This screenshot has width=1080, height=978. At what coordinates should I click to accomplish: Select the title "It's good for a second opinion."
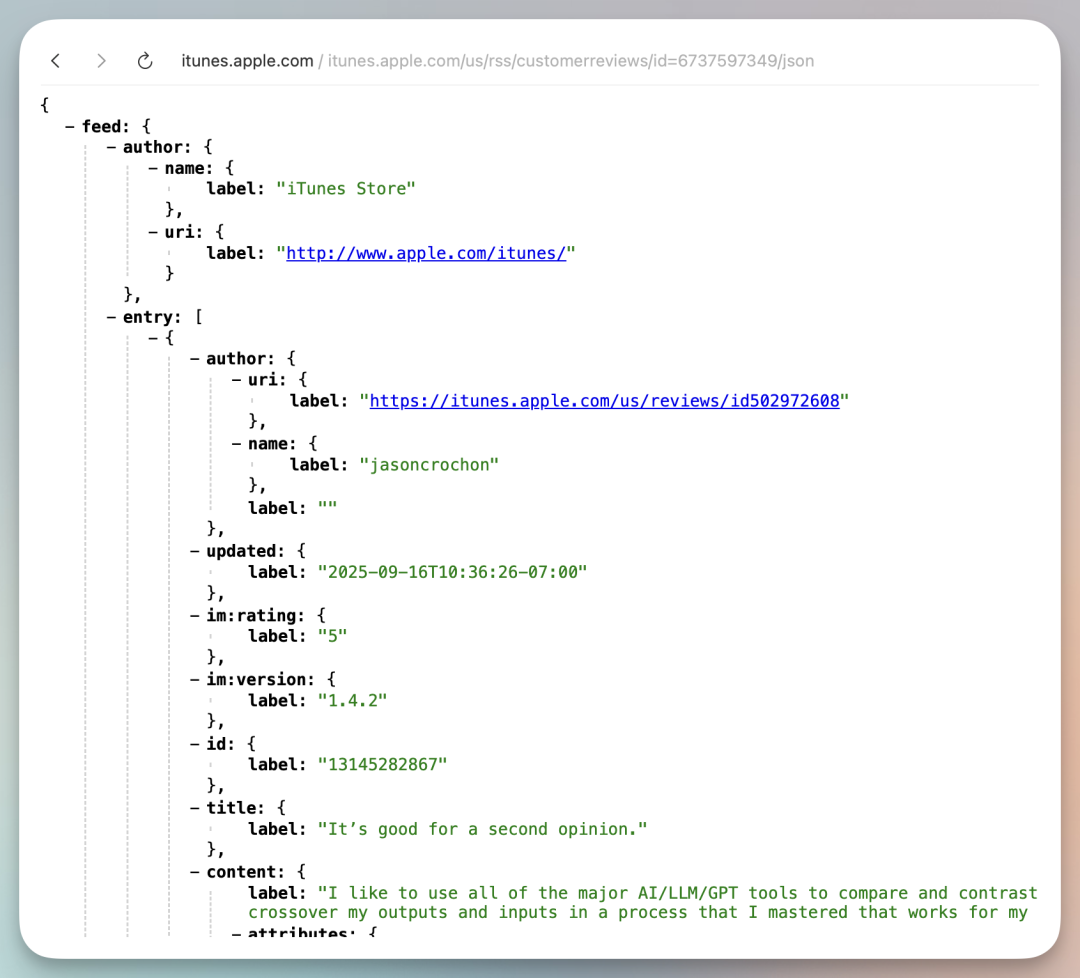point(482,829)
